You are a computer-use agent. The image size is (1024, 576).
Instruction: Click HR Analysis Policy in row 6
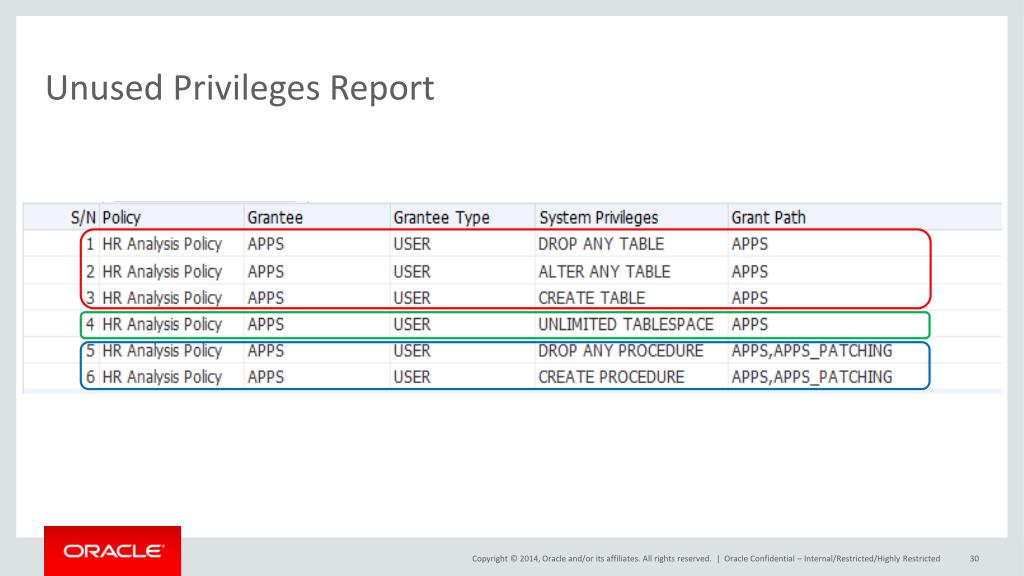163,377
